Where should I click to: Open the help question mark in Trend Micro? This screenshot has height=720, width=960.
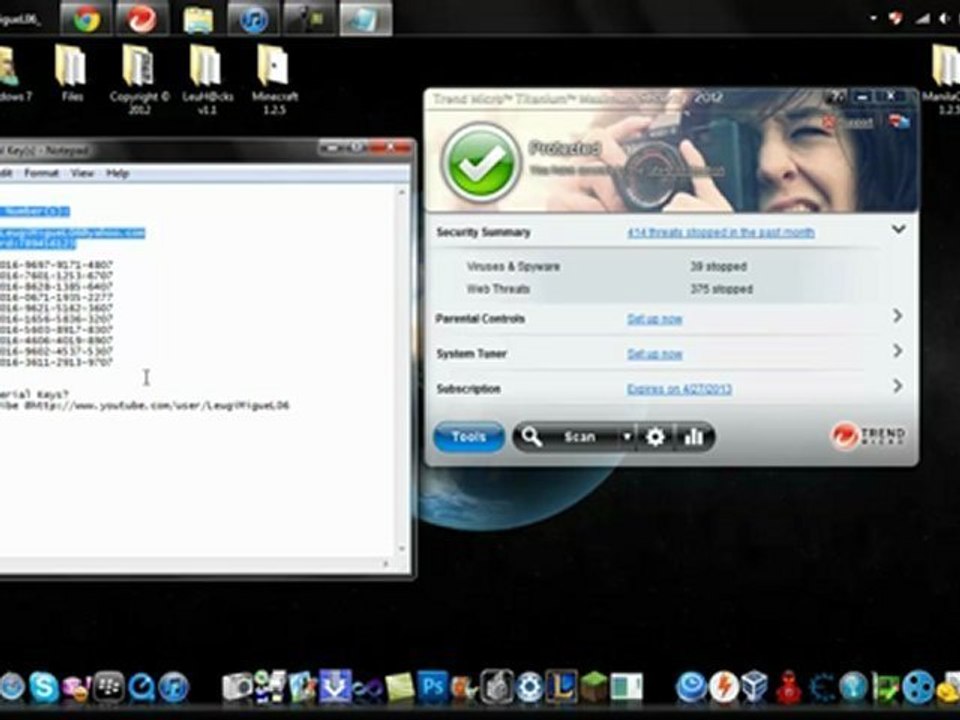836,97
